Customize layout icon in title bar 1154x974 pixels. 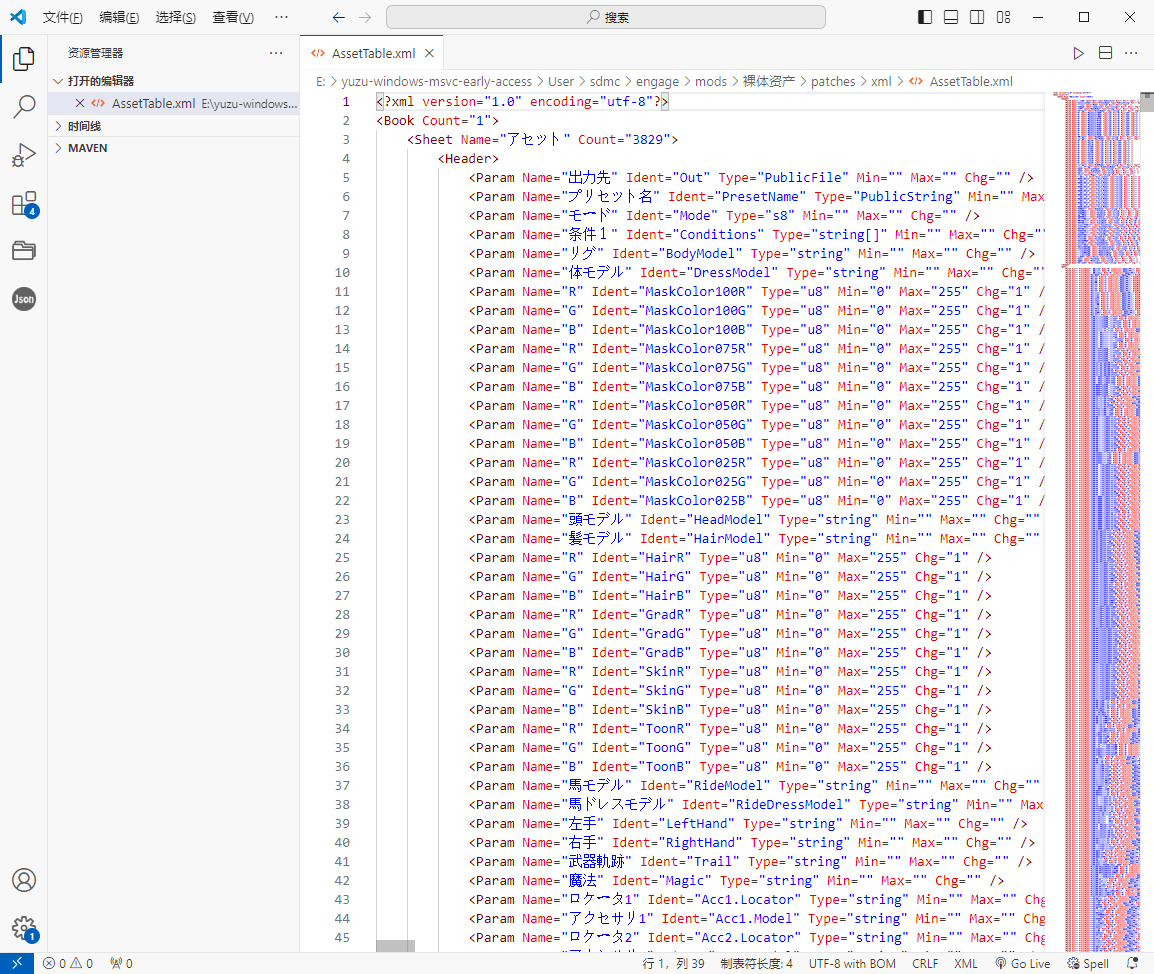click(1003, 17)
